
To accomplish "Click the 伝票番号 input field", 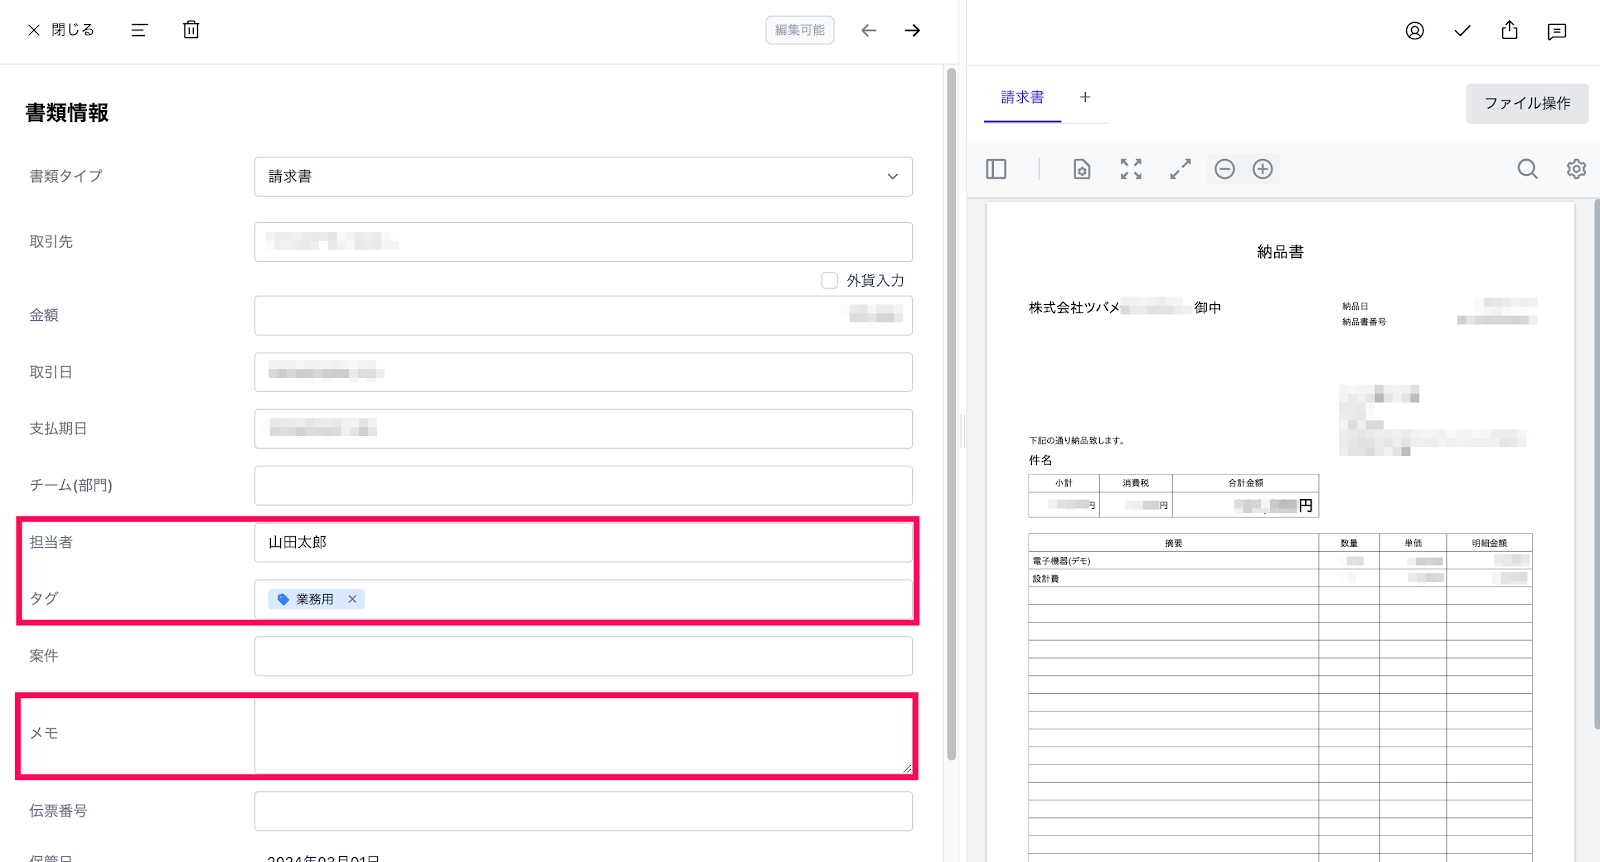I will pos(583,811).
